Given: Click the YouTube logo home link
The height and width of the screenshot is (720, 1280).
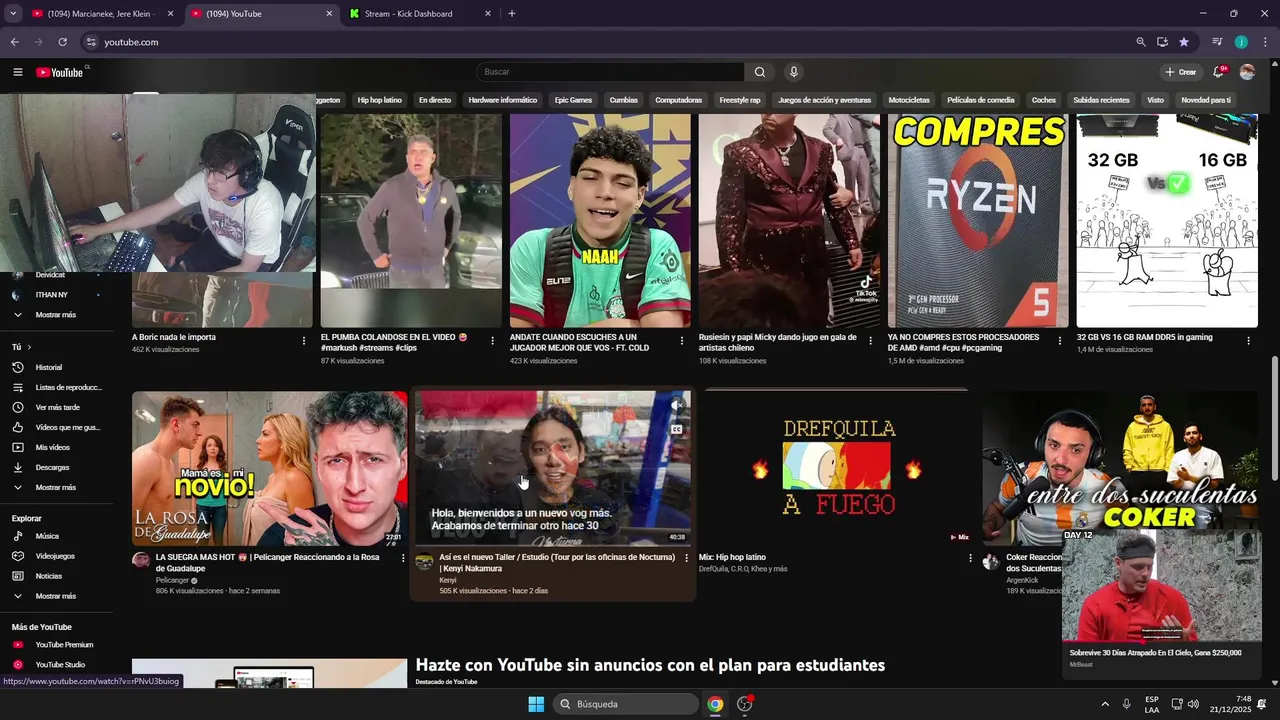Looking at the screenshot, I should coord(60,72).
